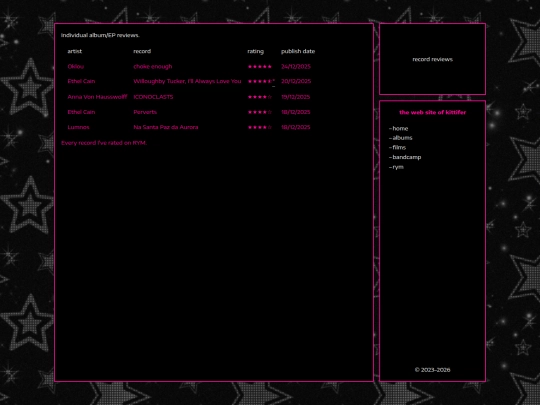This screenshot has height=405, width=540.
Task: Click the star rating in the Perverts row
Action: pyautogui.click(x=260, y=112)
